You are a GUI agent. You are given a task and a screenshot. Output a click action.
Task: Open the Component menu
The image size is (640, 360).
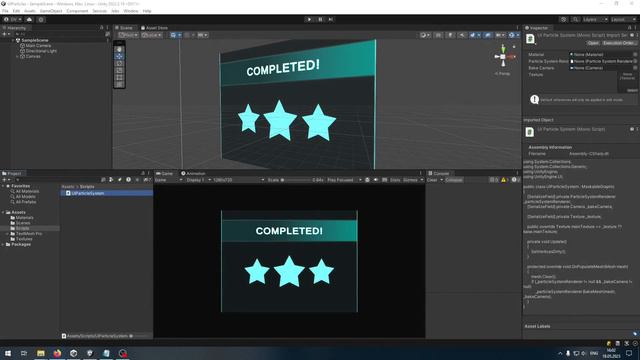tap(77, 11)
